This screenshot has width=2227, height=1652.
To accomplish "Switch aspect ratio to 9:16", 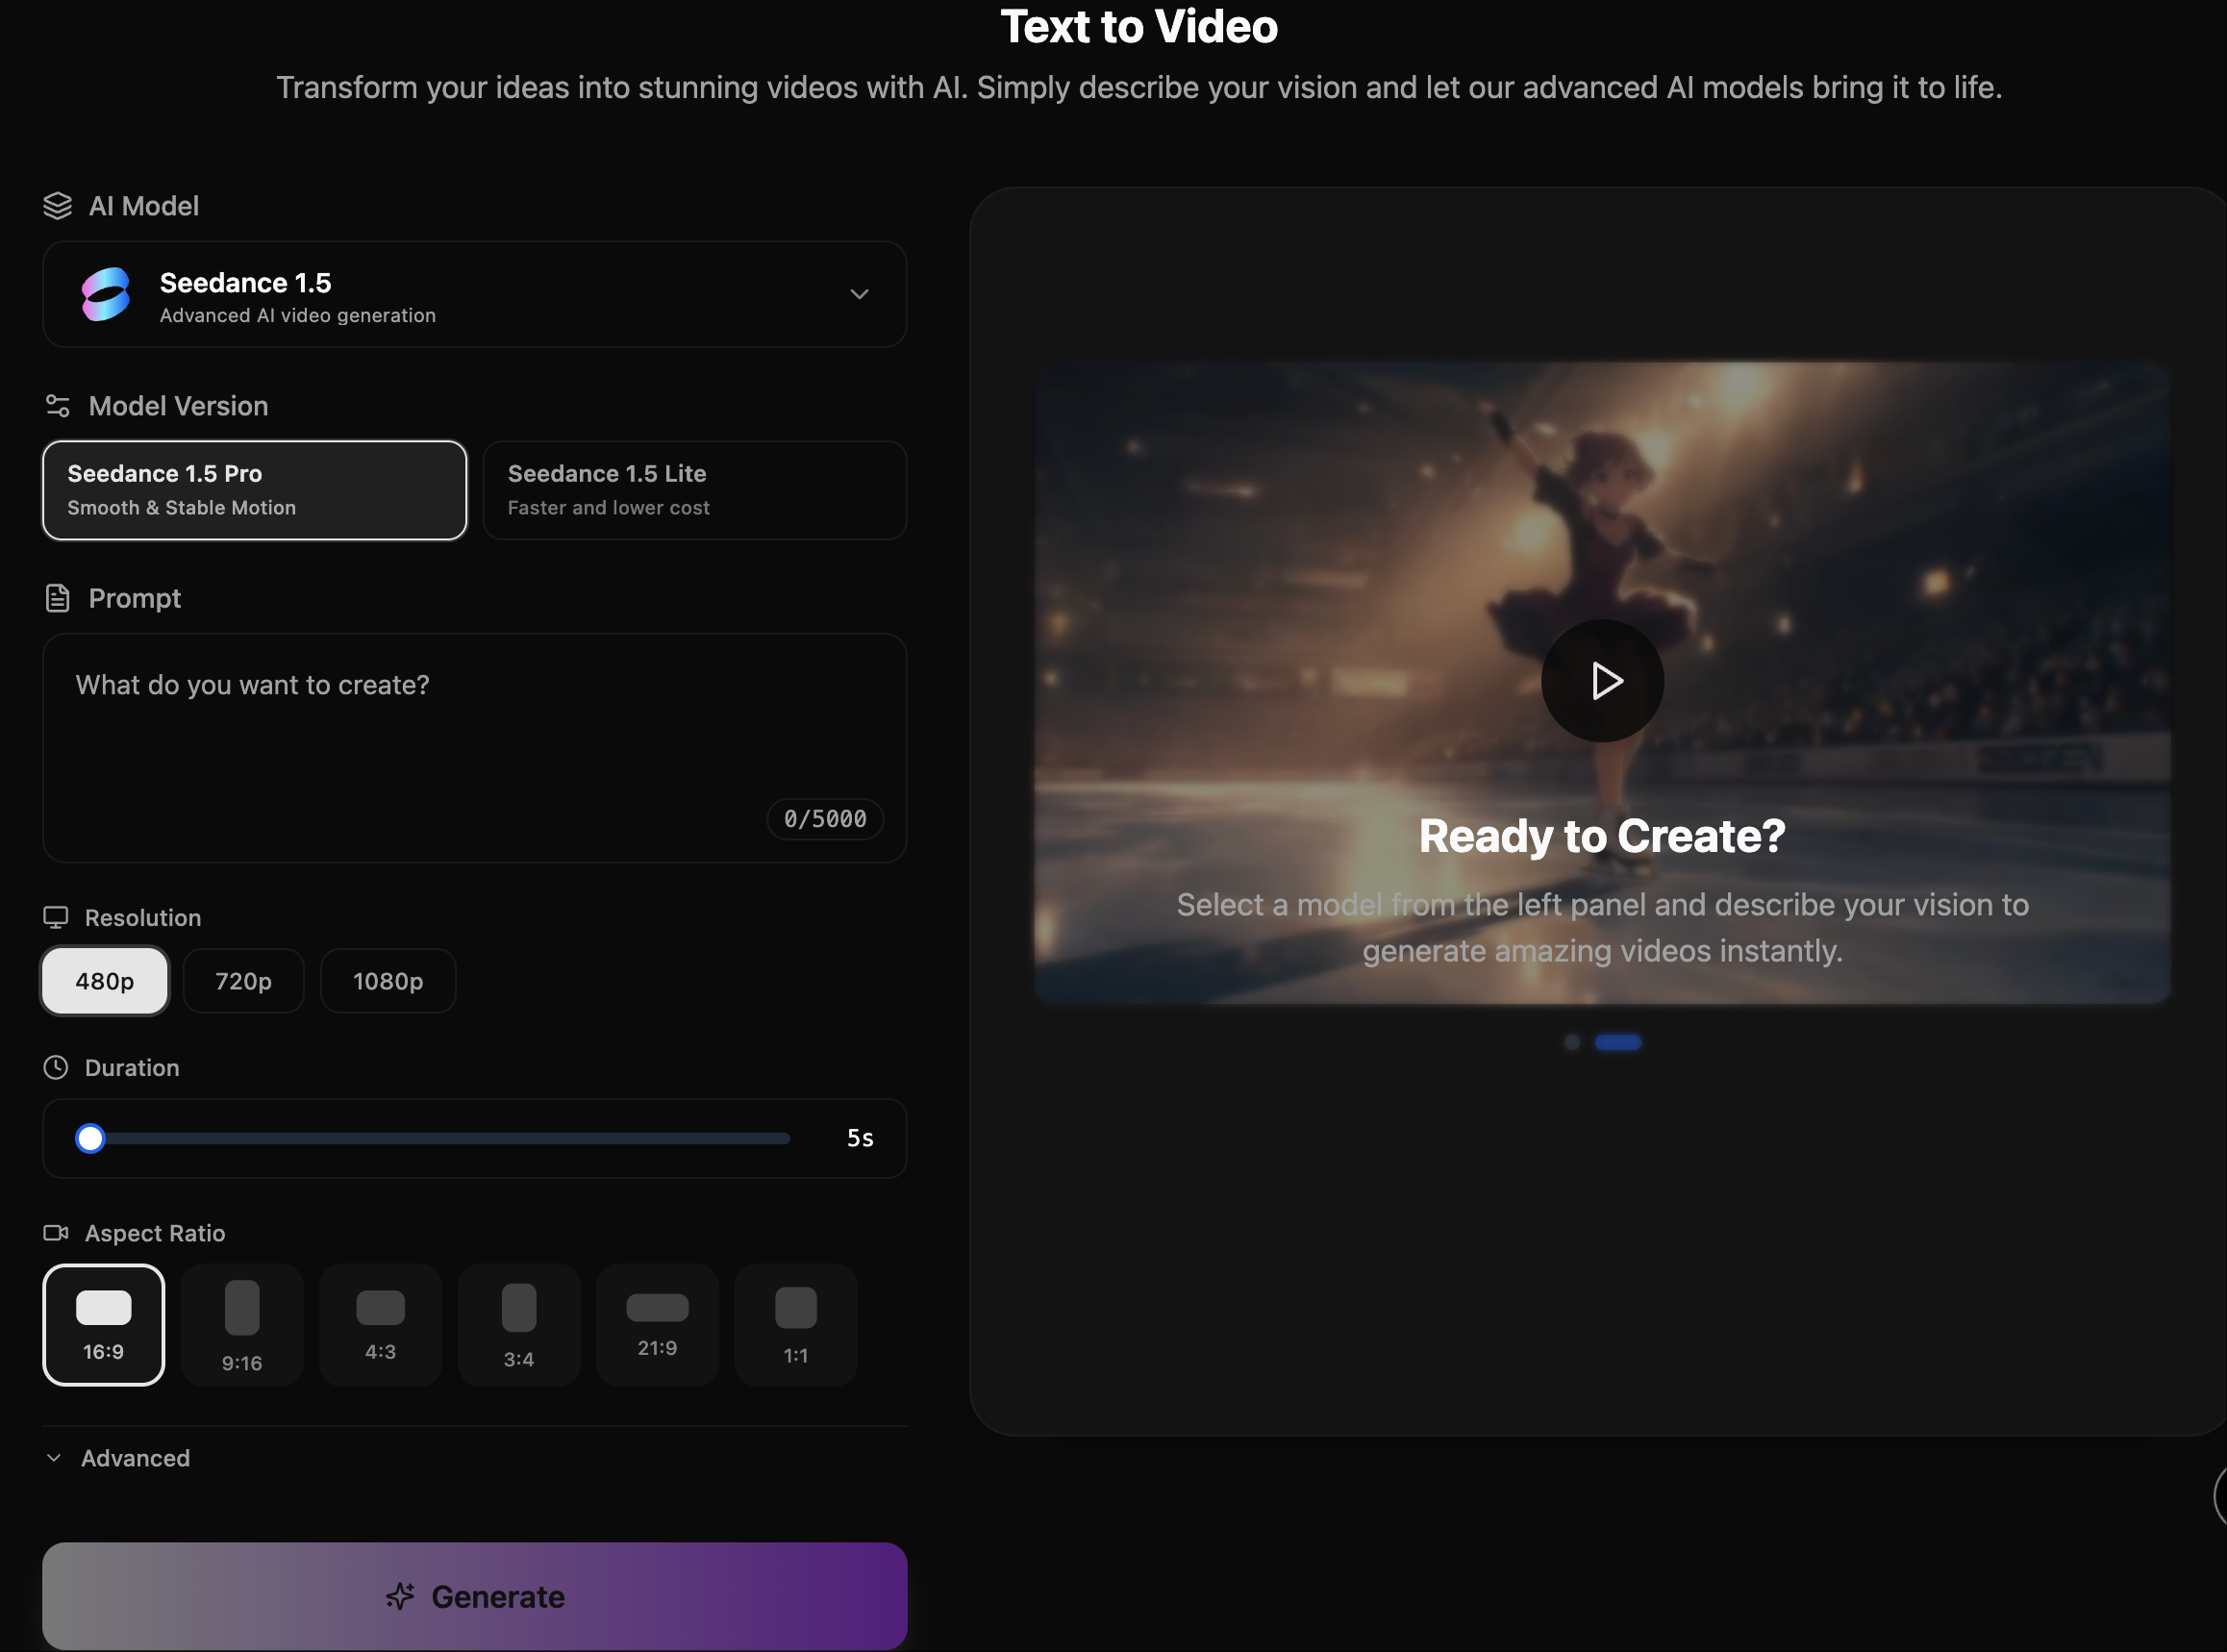I will (x=241, y=1325).
